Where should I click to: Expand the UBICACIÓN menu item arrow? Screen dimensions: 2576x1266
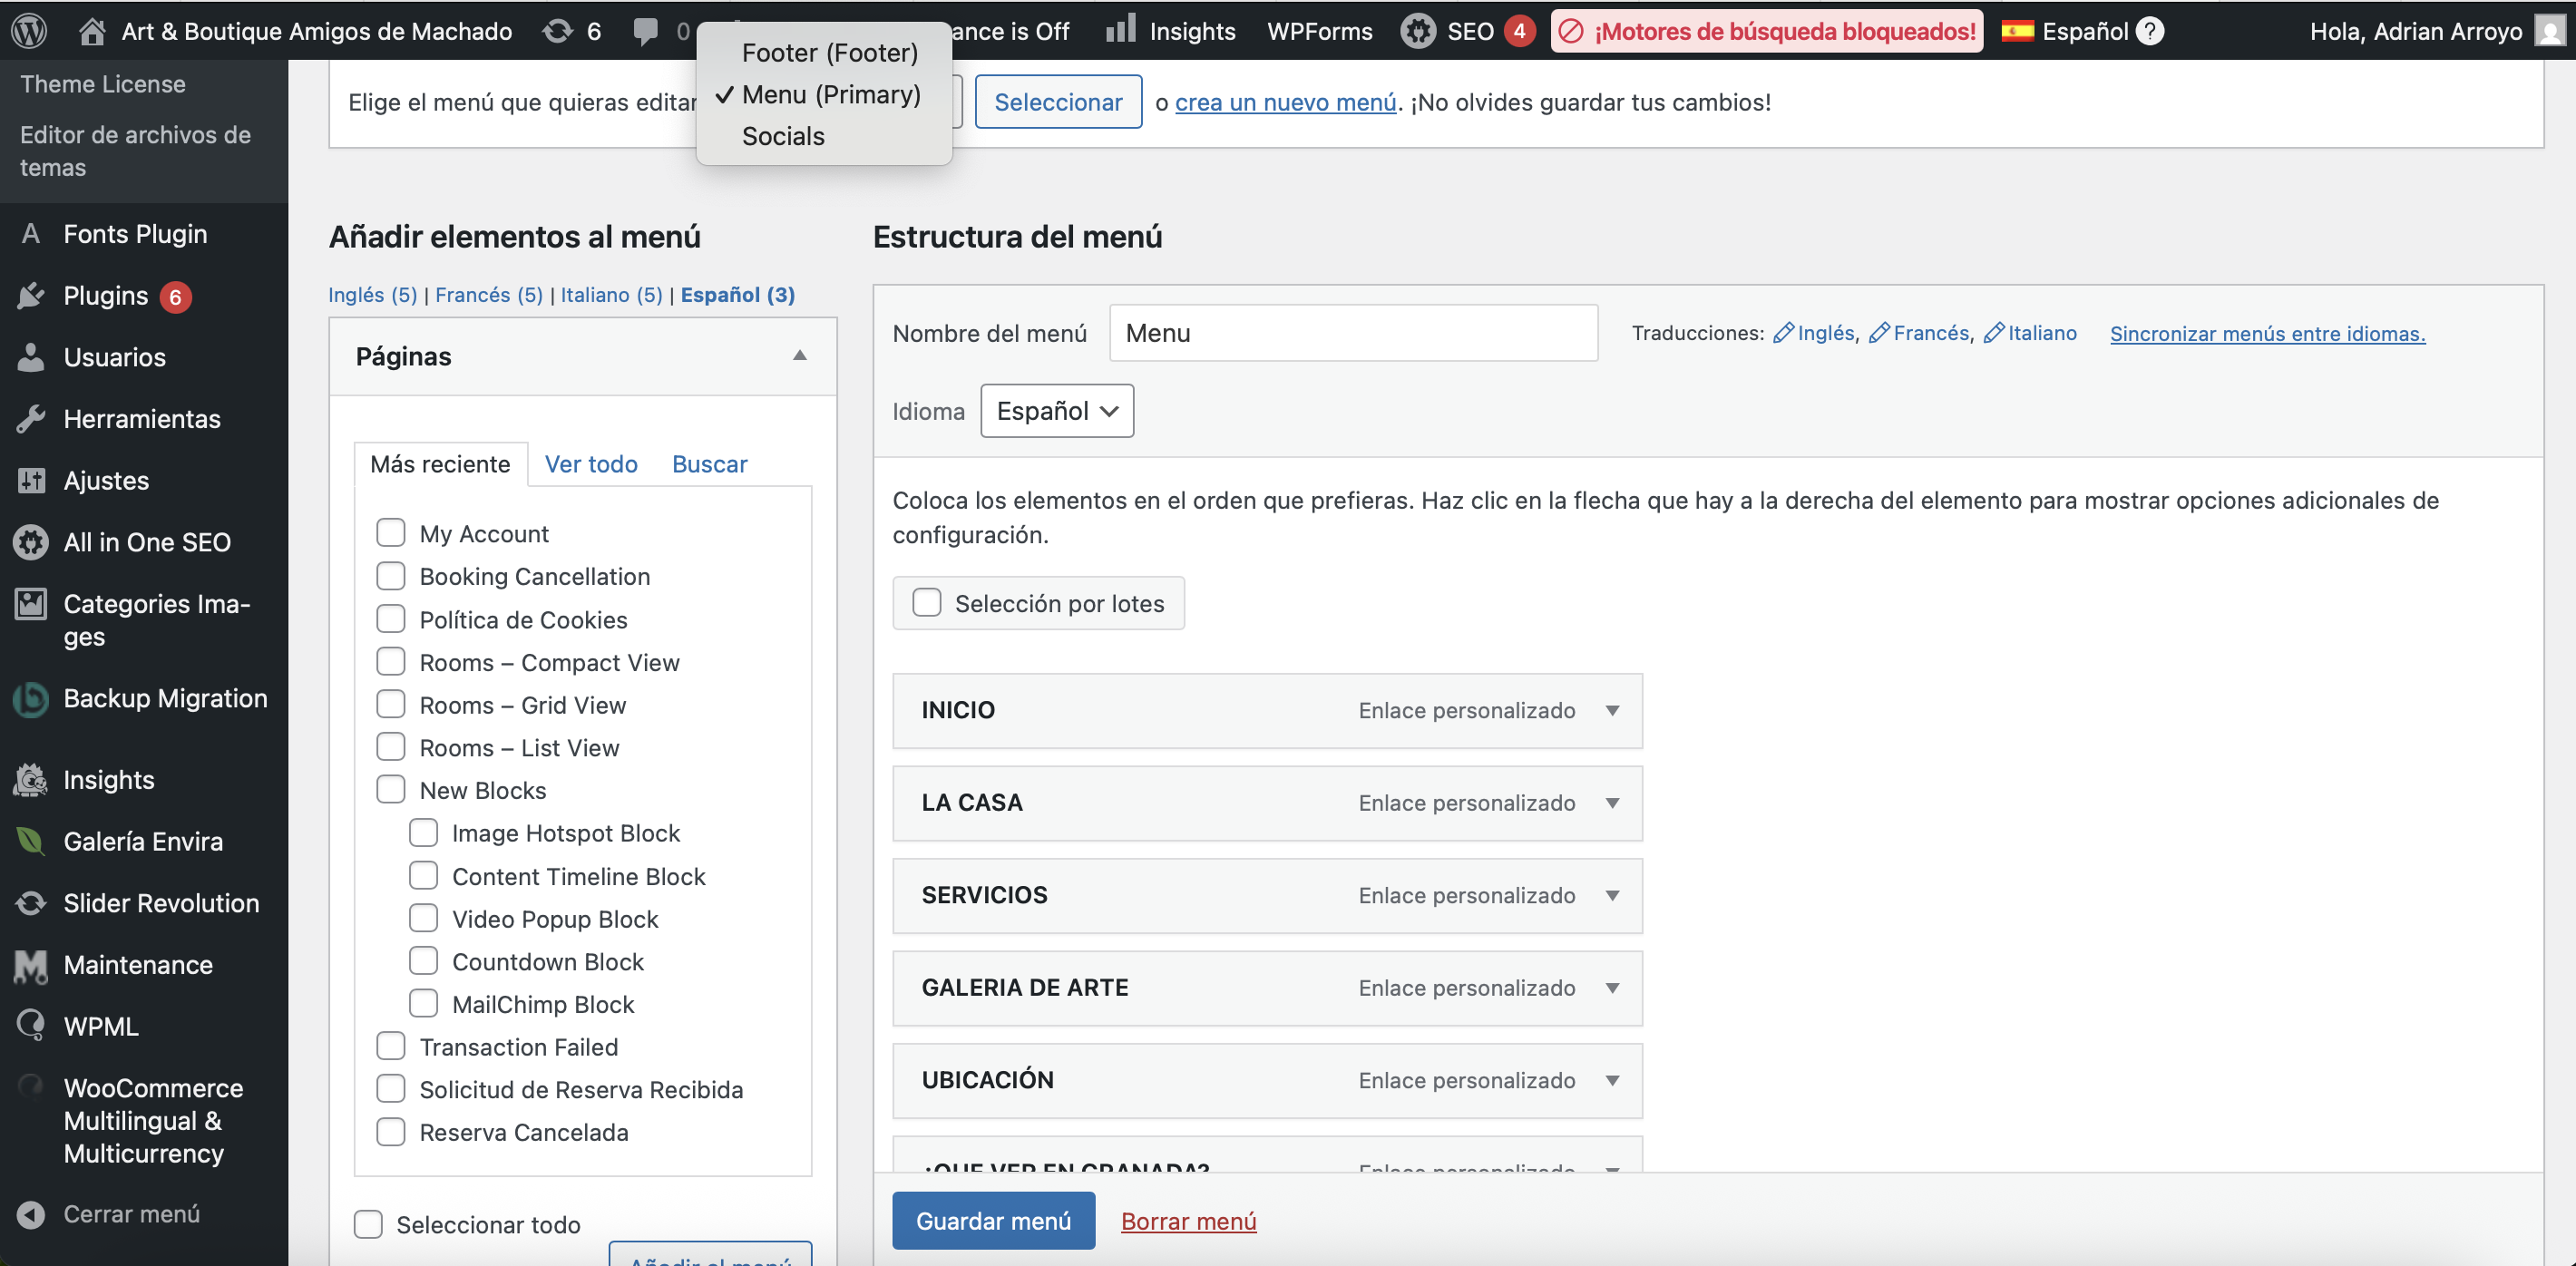pyautogui.click(x=1612, y=1081)
